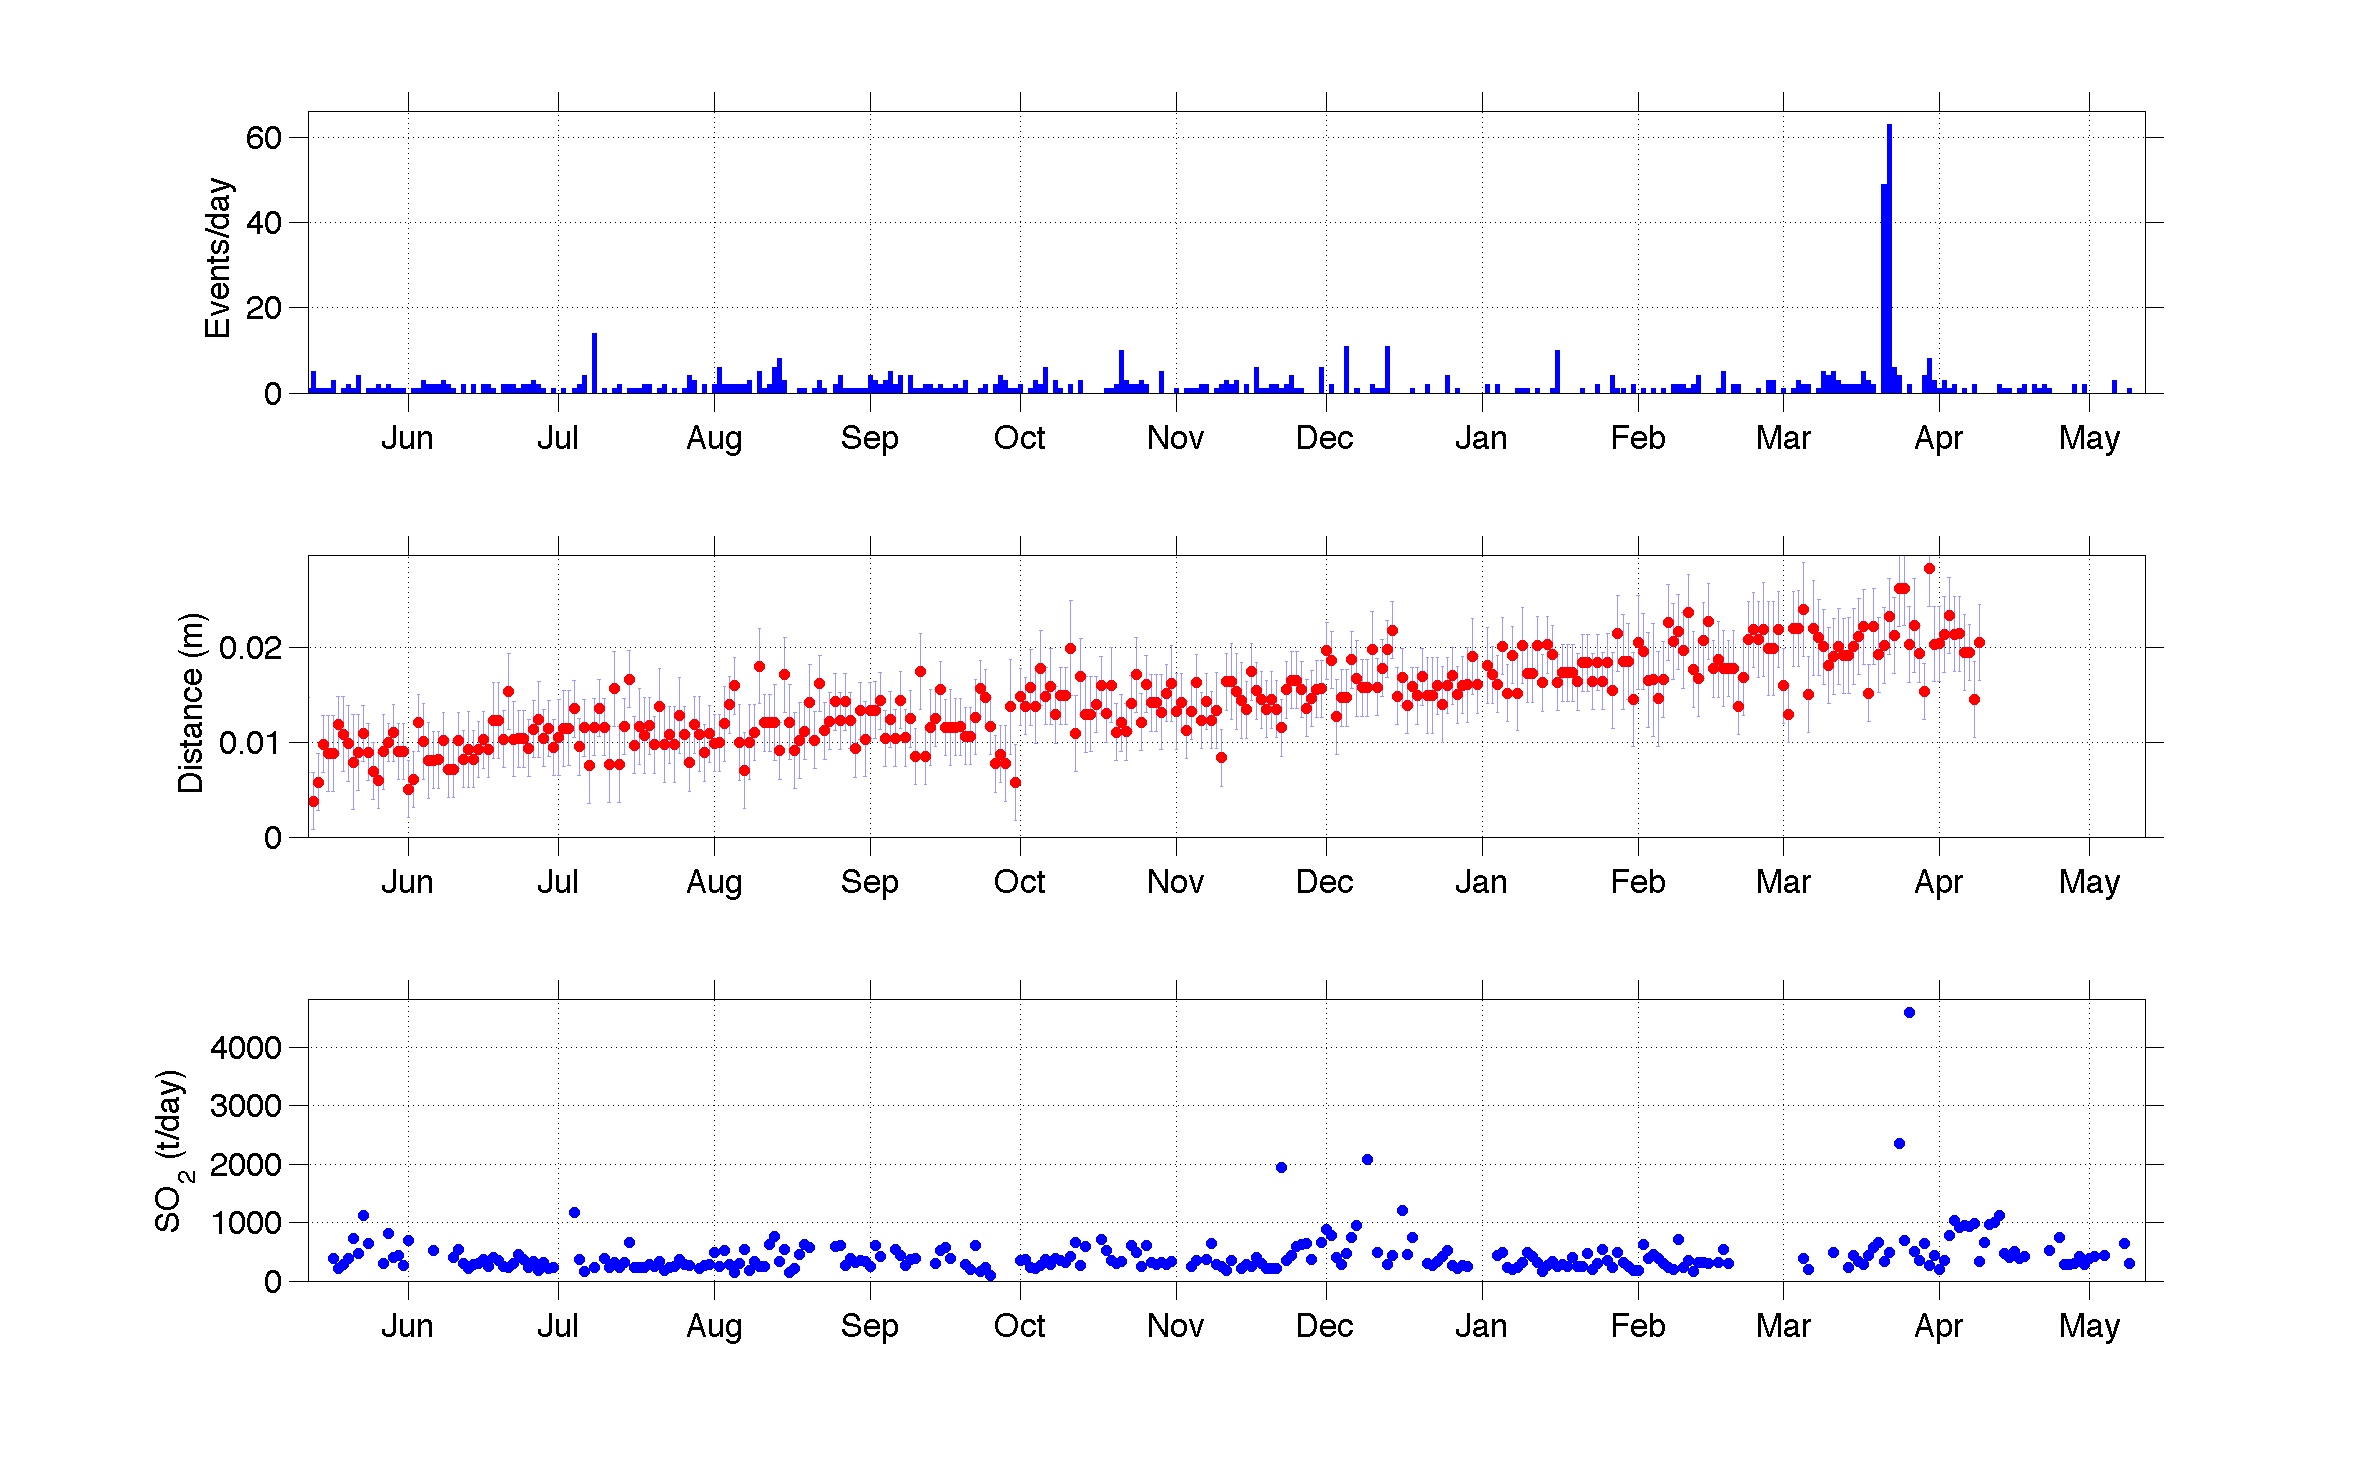The width and height of the screenshot is (2370, 1482).
Task: Click the 0.02 tick label on Distance axis
Action: click(x=251, y=648)
